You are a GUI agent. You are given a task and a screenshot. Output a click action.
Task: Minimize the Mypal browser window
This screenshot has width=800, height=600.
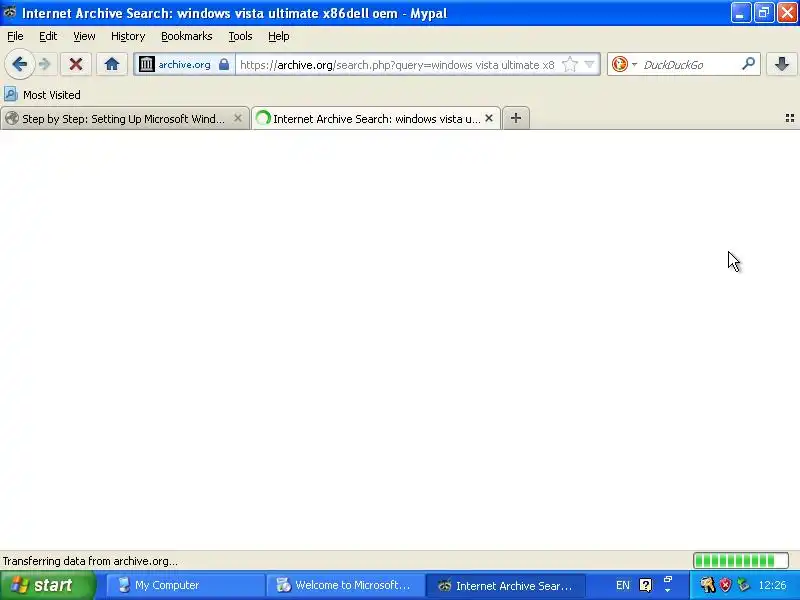pos(740,13)
